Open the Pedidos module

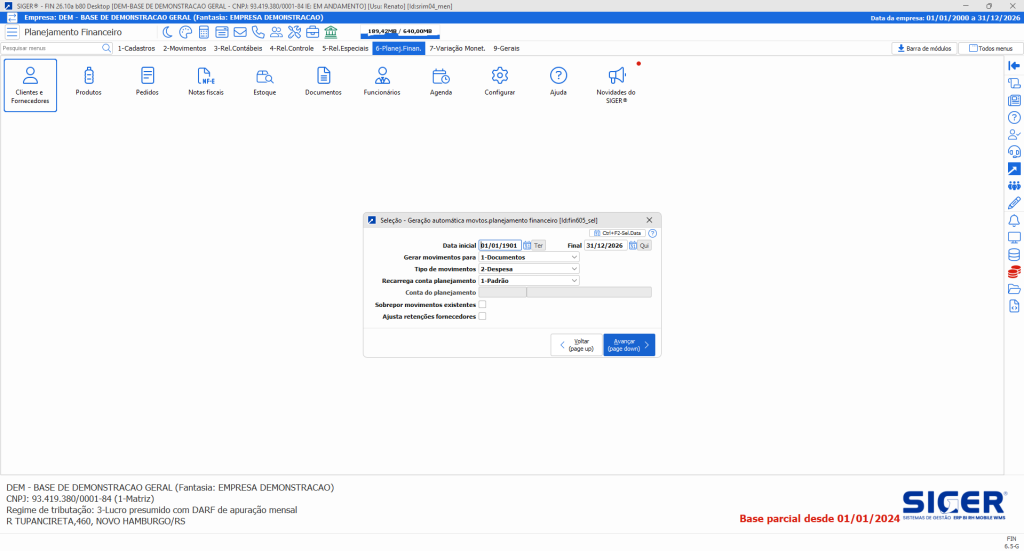[148, 82]
